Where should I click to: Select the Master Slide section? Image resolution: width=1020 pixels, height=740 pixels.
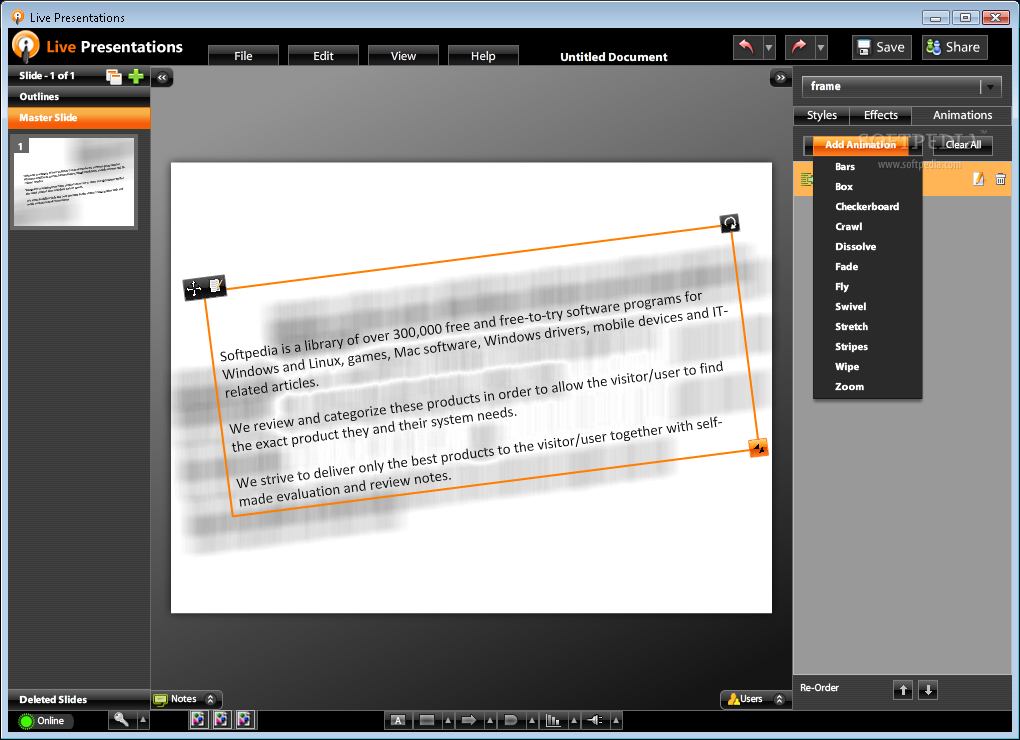click(x=79, y=118)
